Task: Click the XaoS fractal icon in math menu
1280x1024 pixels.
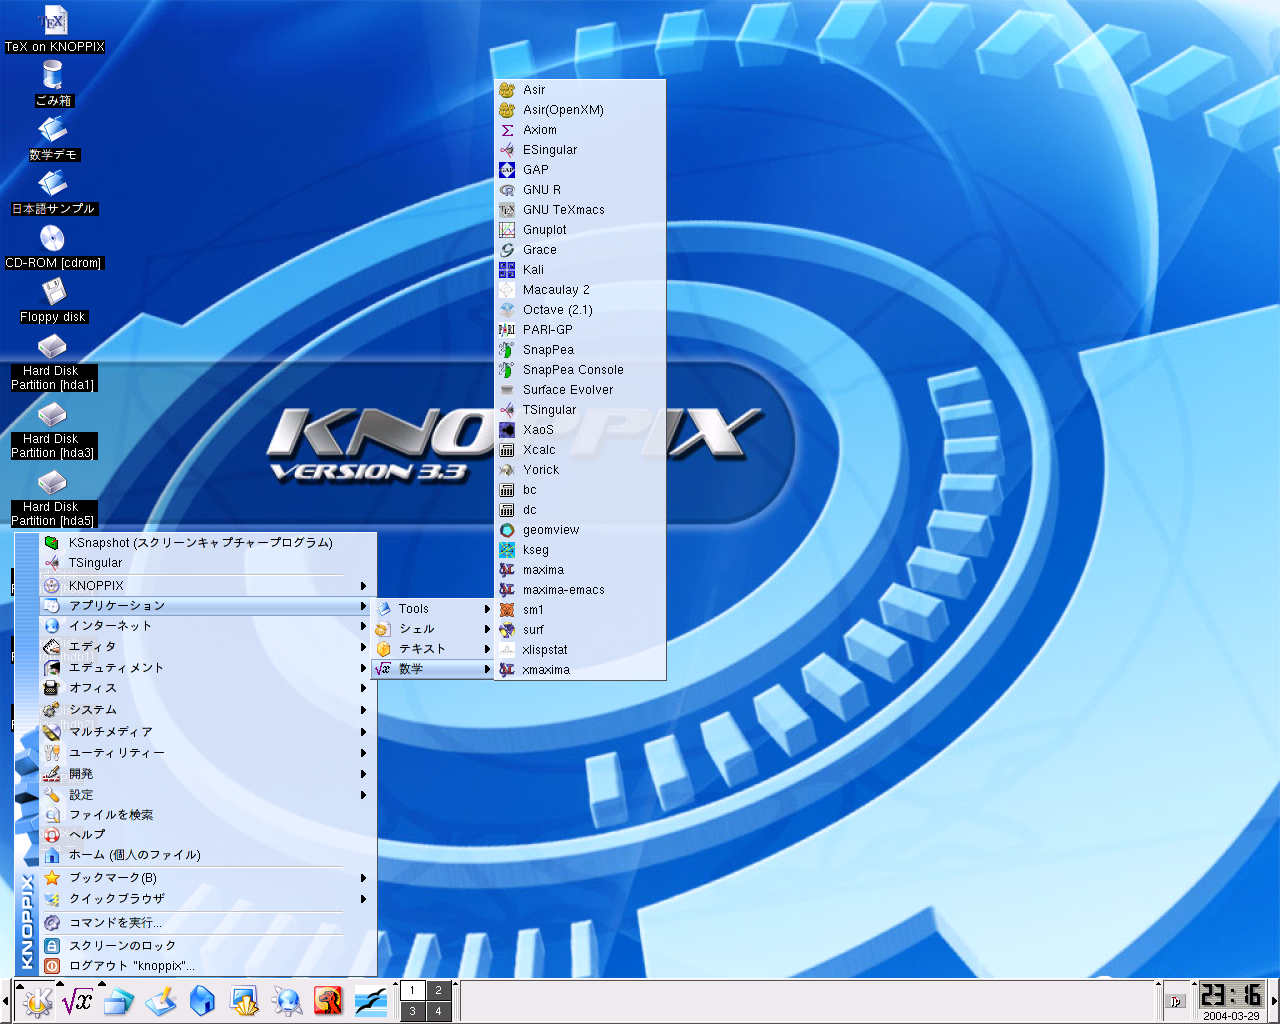Action: click(x=507, y=430)
